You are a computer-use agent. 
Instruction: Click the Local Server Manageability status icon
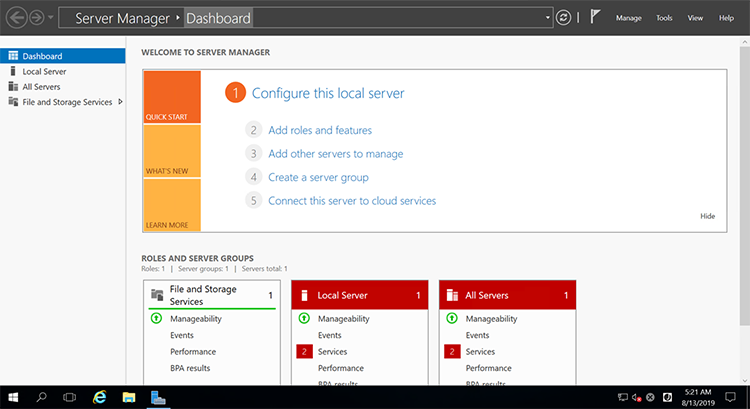click(304, 319)
